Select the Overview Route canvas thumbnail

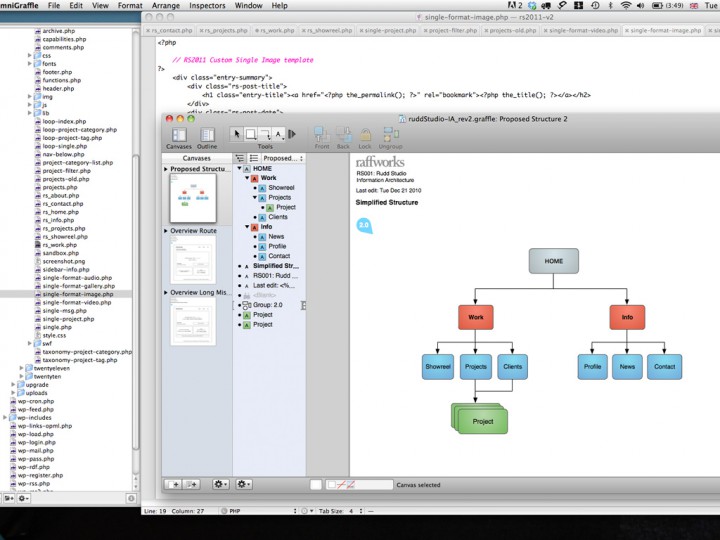(193, 260)
